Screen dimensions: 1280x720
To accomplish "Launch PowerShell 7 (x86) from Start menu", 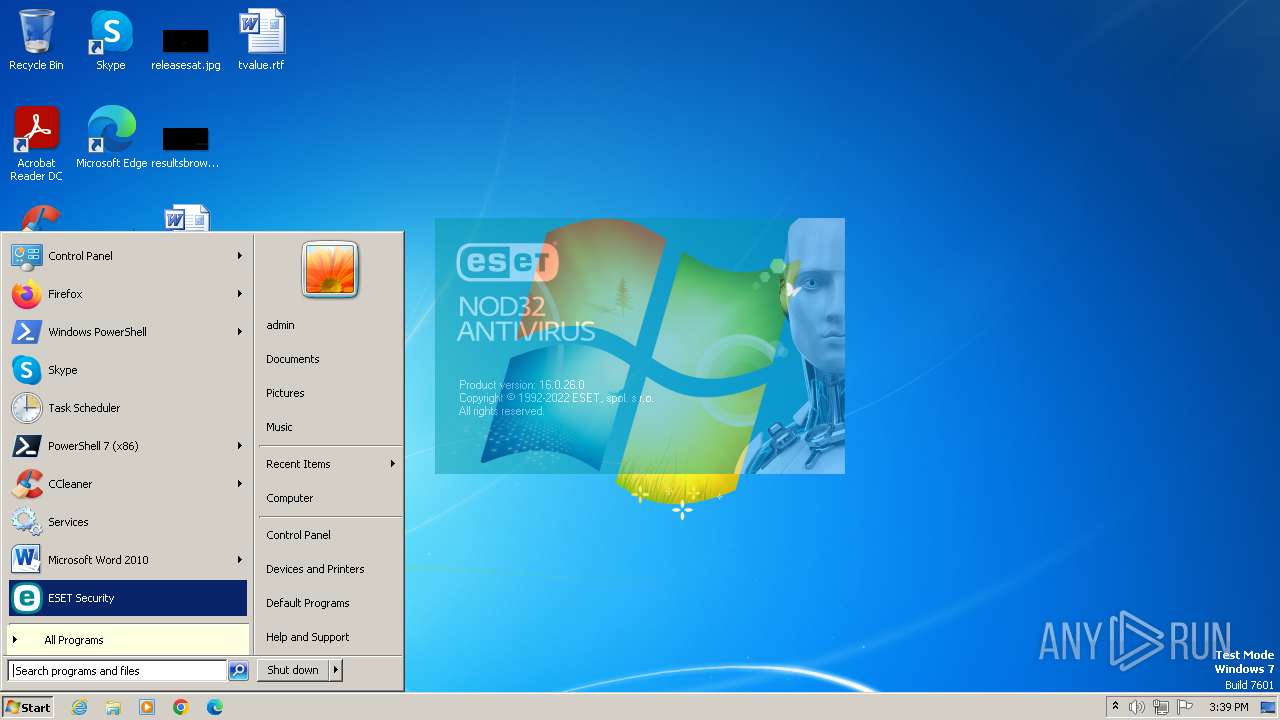I will pos(128,446).
